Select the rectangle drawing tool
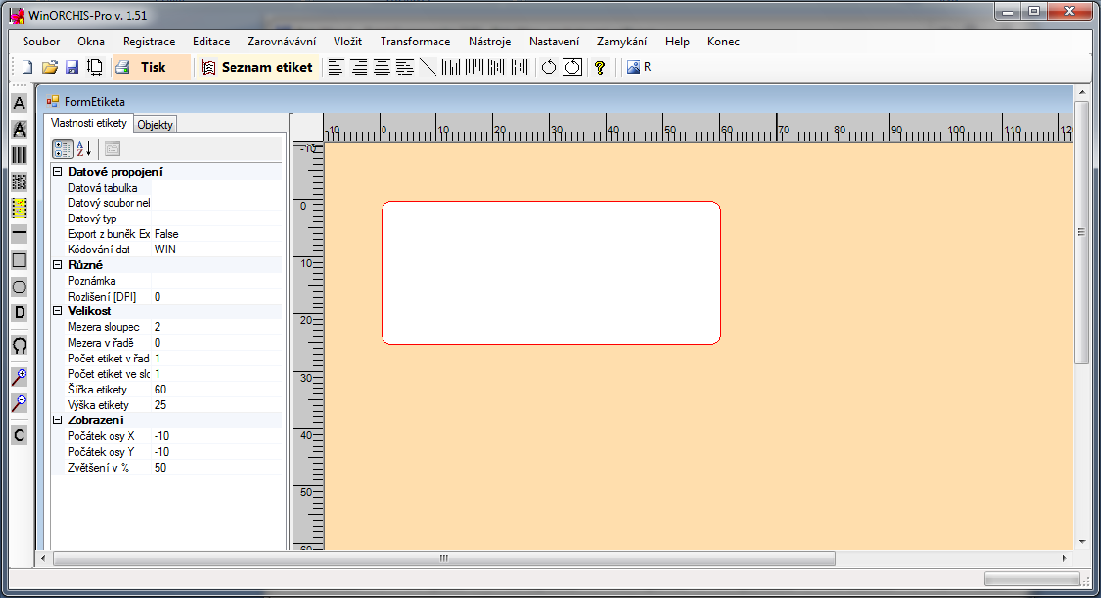Viewport: 1101px width, 598px height. tap(20, 260)
